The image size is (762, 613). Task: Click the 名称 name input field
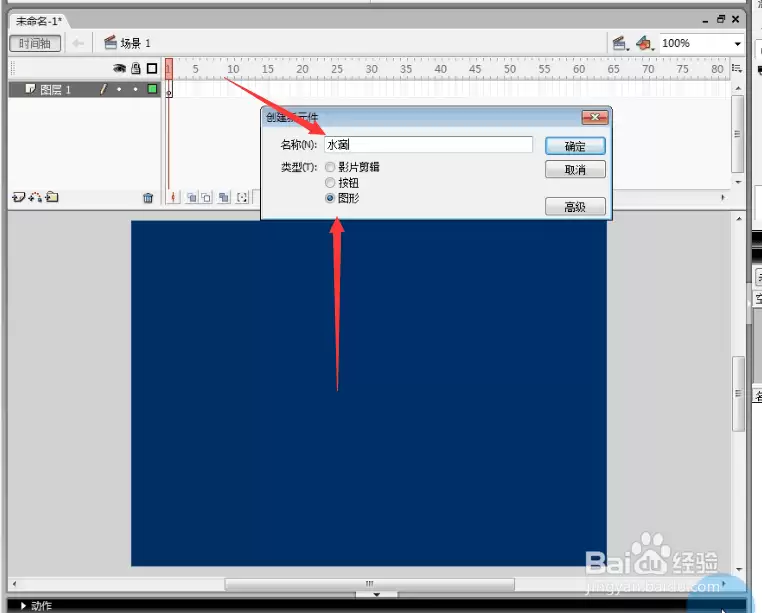pos(429,144)
